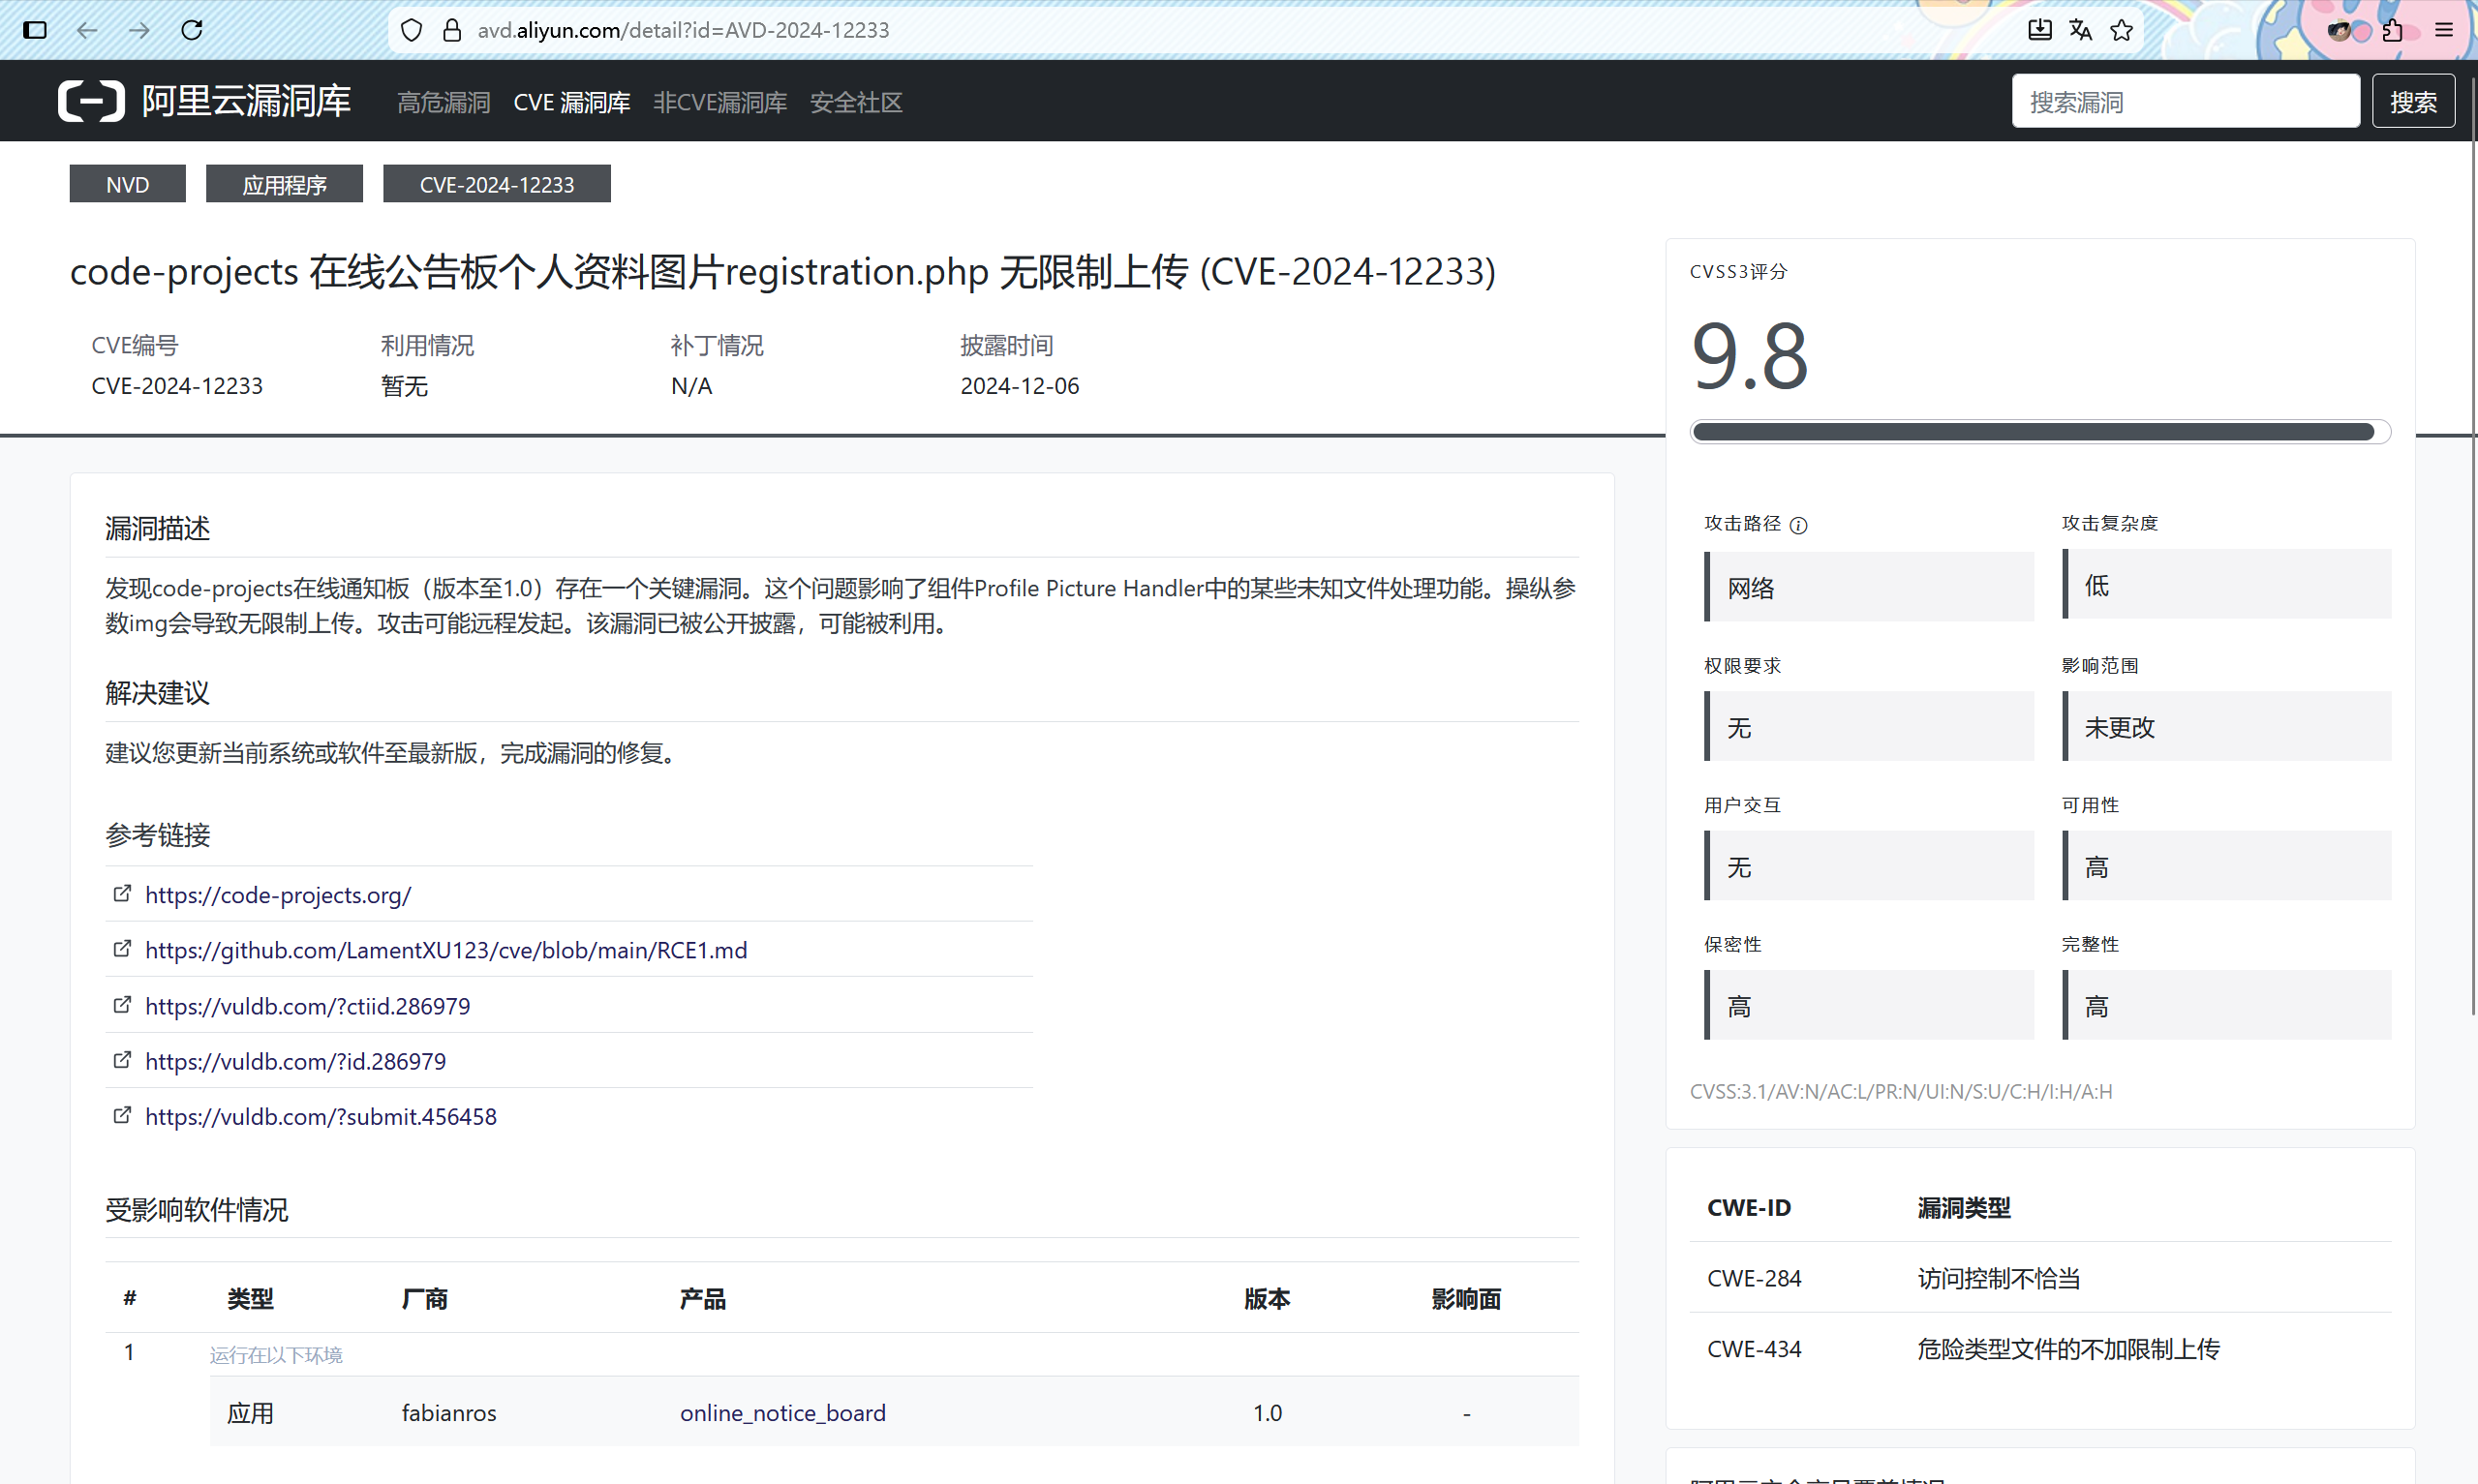Open the browser extensions puzzle icon

pyautogui.click(x=2392, y=30)
